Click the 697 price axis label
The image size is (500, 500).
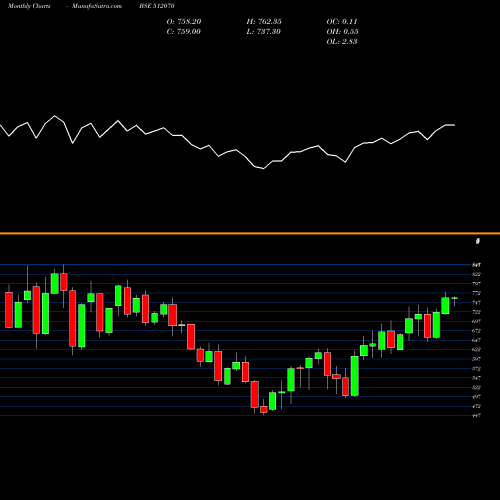[x=476, y=321]
